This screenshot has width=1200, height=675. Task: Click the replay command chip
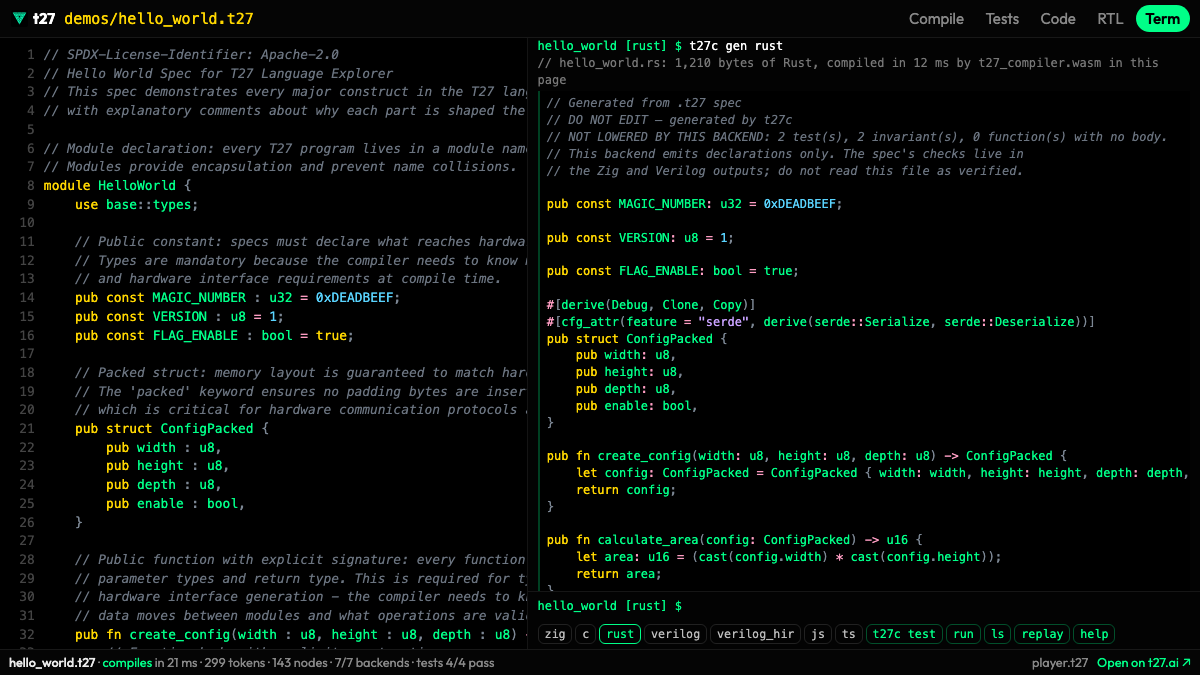click(x=1042, y=634)
